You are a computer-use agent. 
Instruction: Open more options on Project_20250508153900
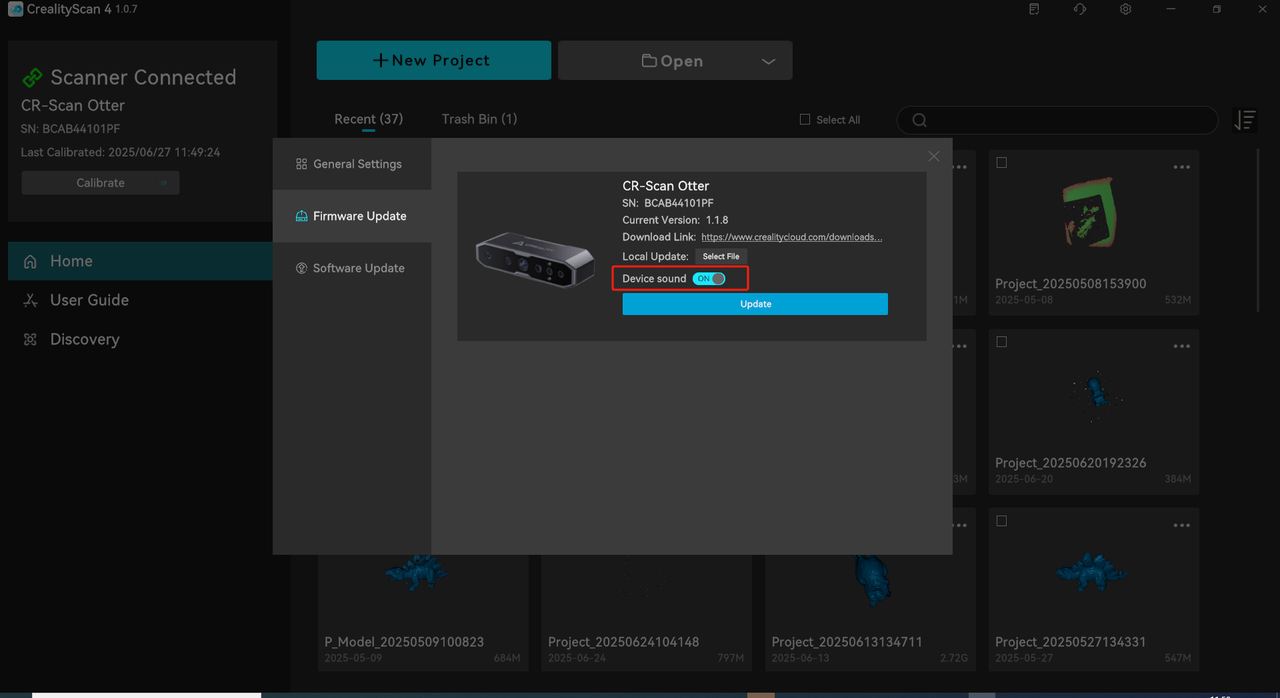pos(1181,167)
